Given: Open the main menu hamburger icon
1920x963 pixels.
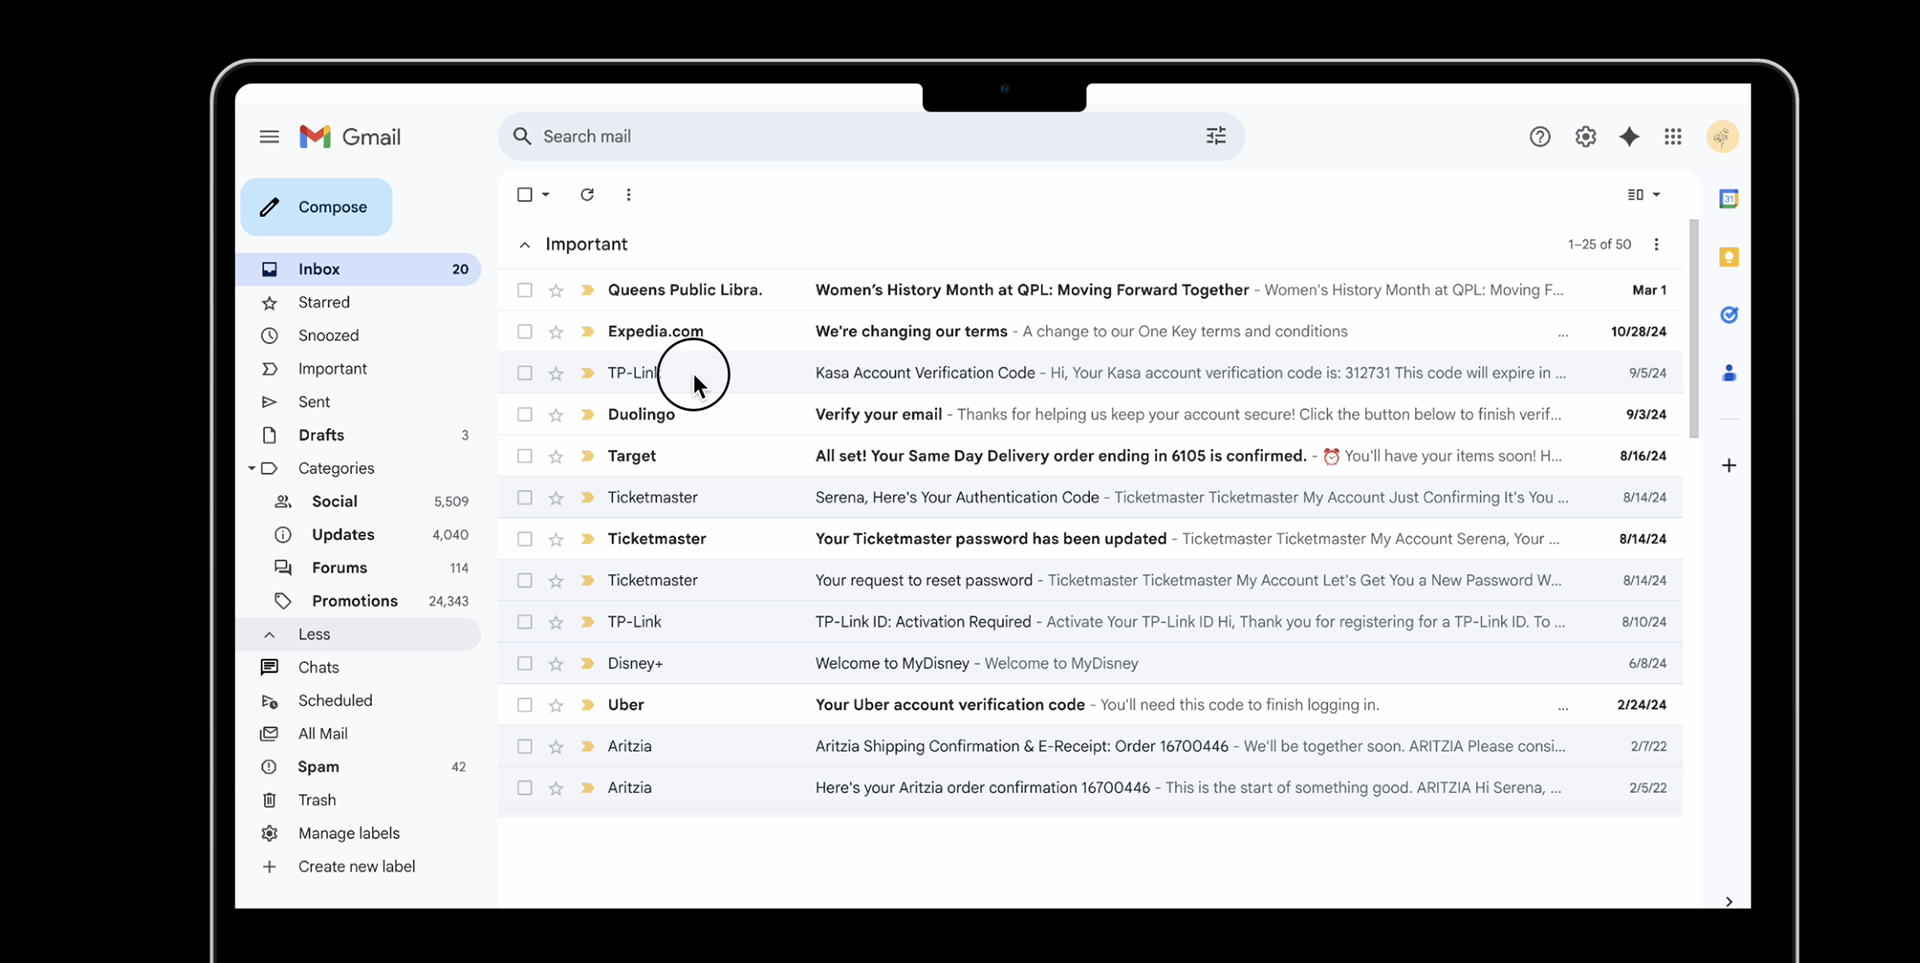Looking at the screenshot, I should (x=269, y=137).
